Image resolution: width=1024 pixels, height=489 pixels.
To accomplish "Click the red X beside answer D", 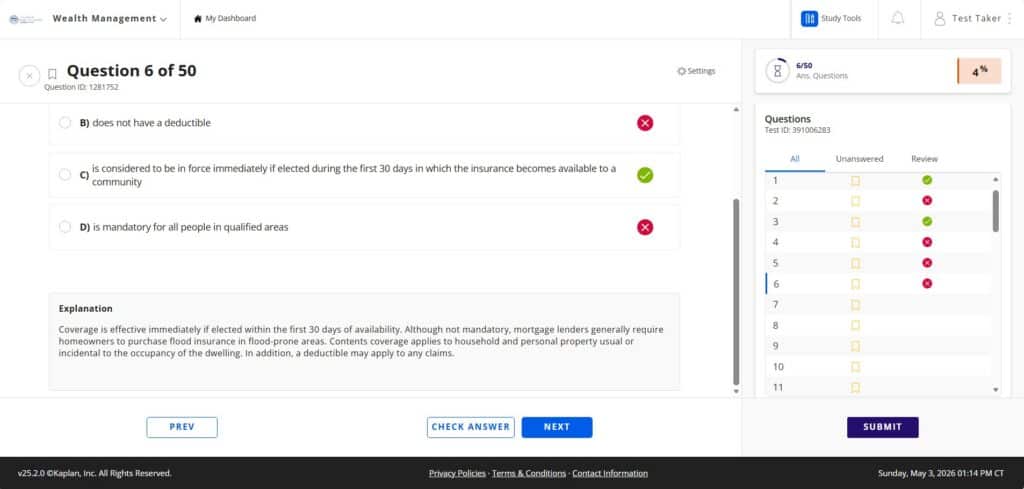I will point(645,227).
